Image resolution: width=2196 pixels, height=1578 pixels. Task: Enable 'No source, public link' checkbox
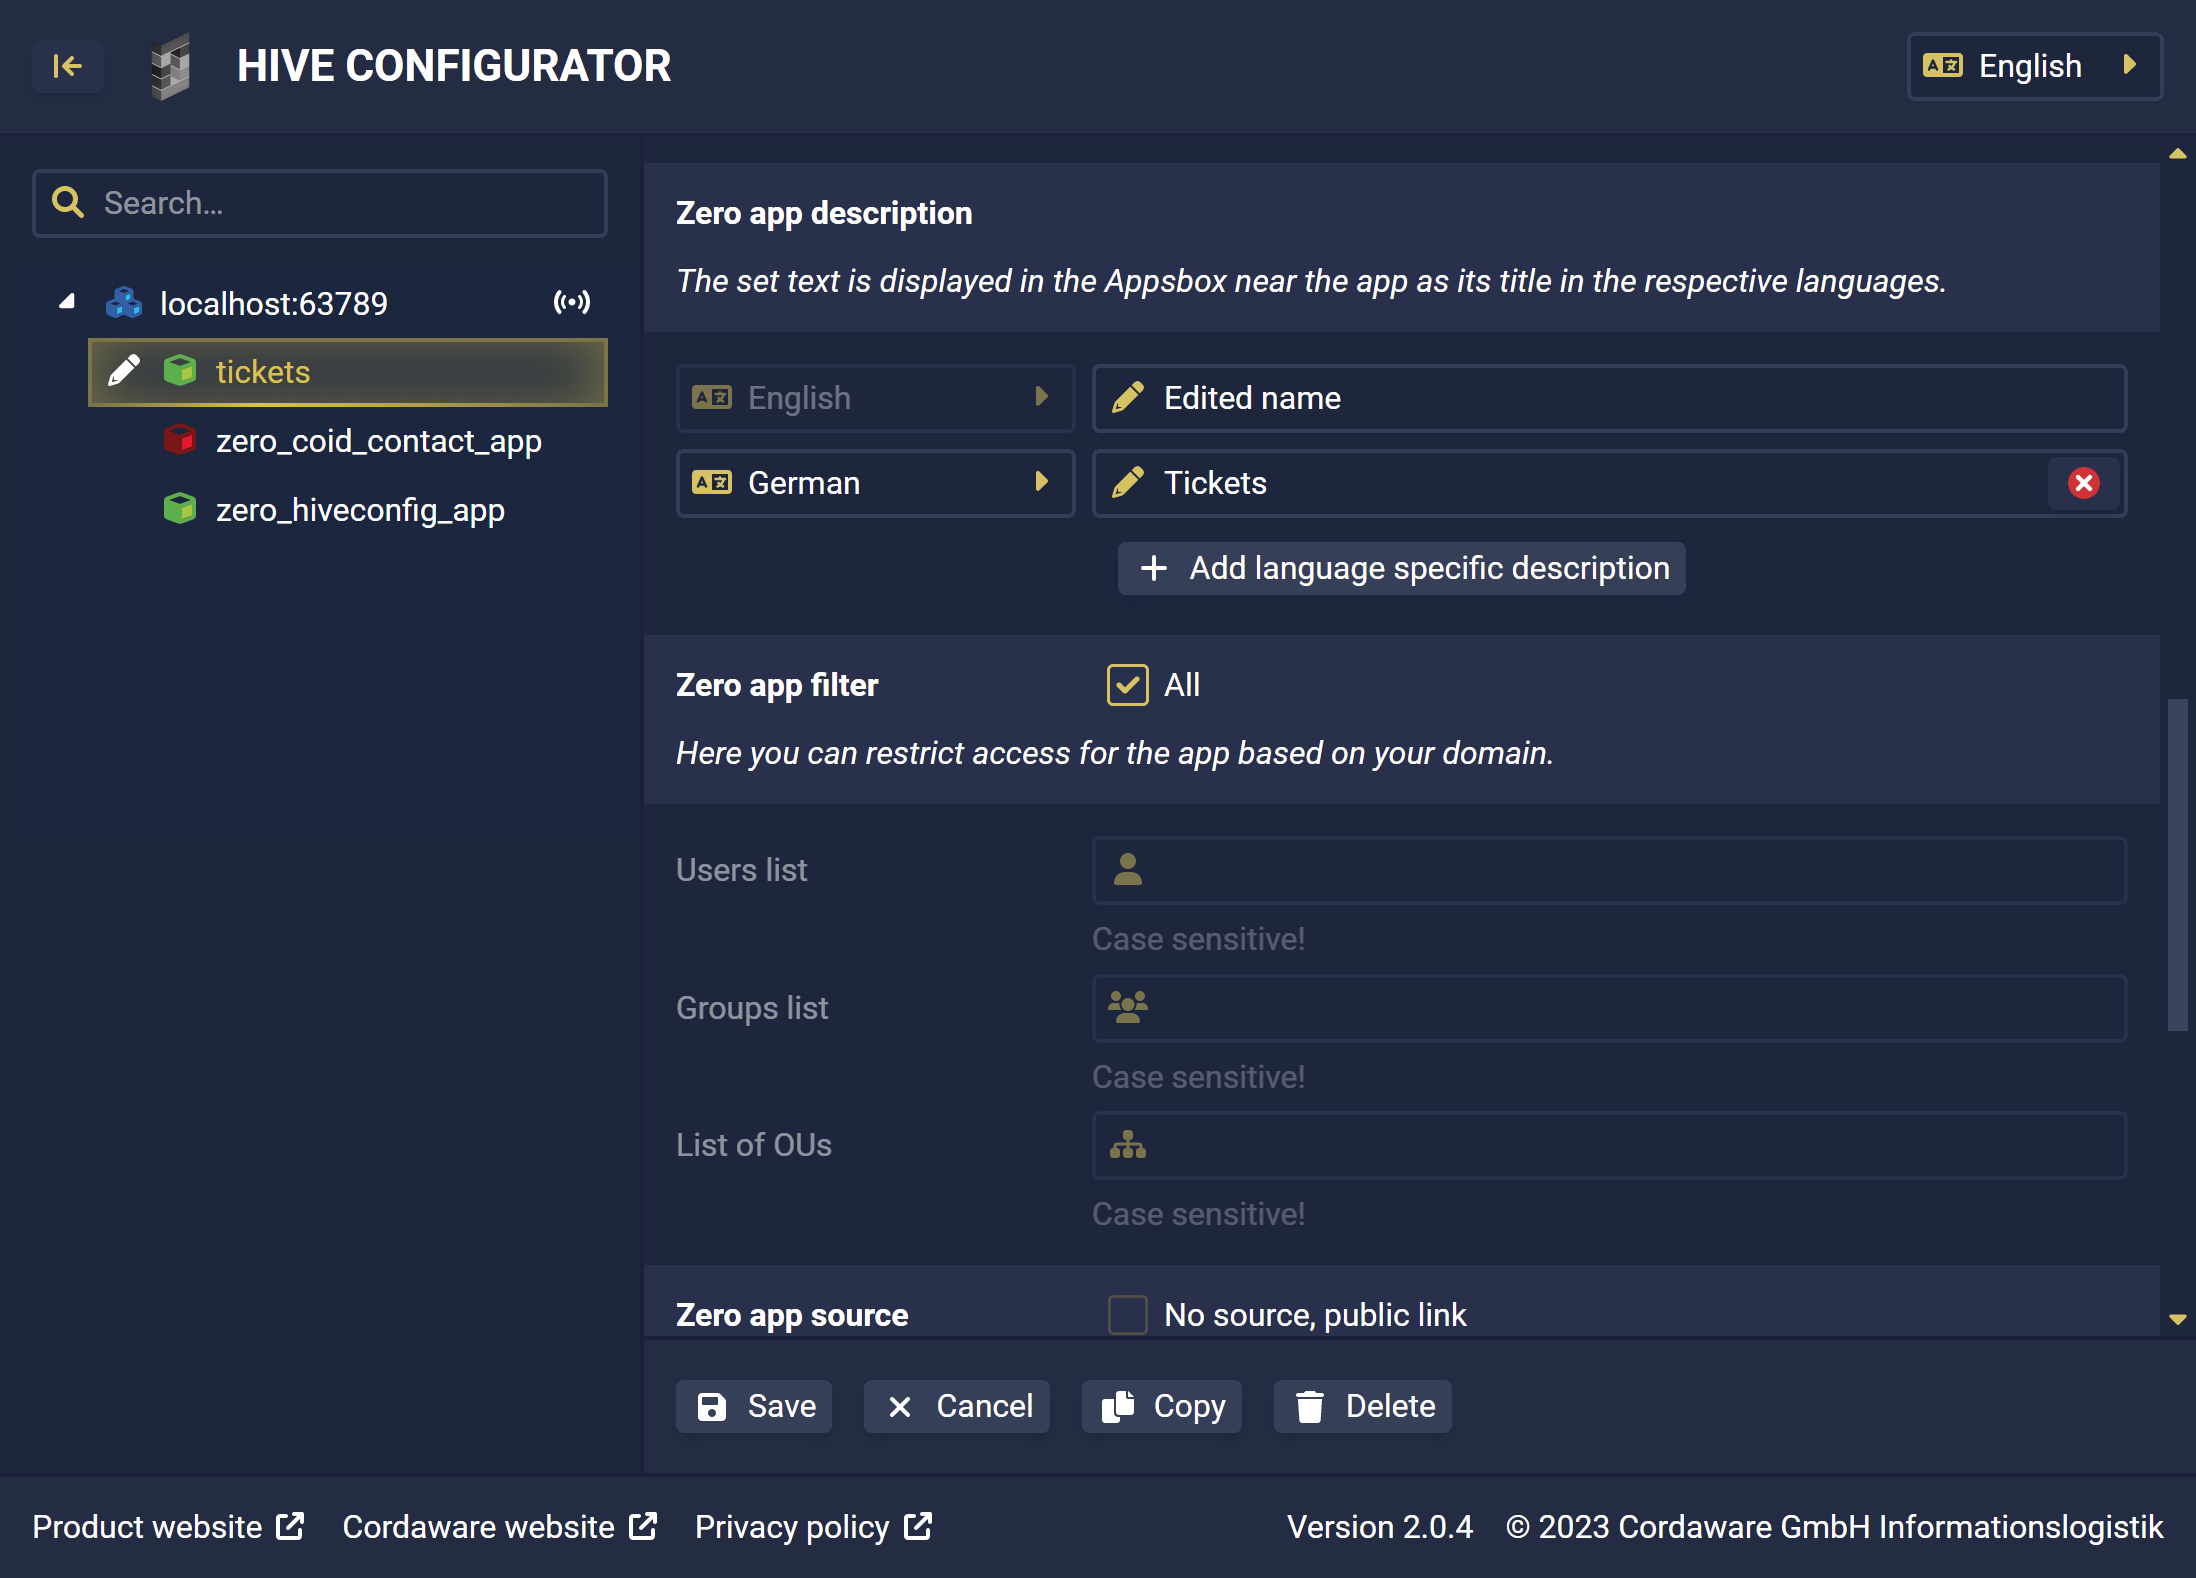[1128, 1314]
